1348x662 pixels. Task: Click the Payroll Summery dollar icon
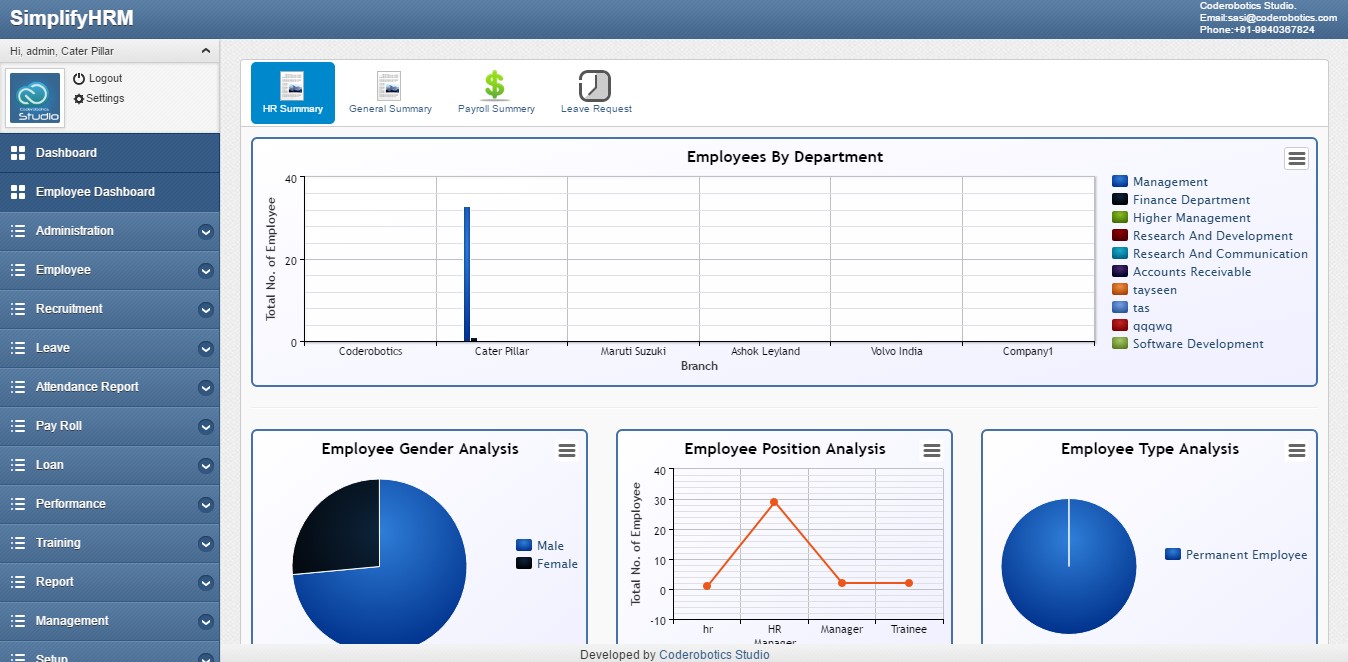[495, 86]
